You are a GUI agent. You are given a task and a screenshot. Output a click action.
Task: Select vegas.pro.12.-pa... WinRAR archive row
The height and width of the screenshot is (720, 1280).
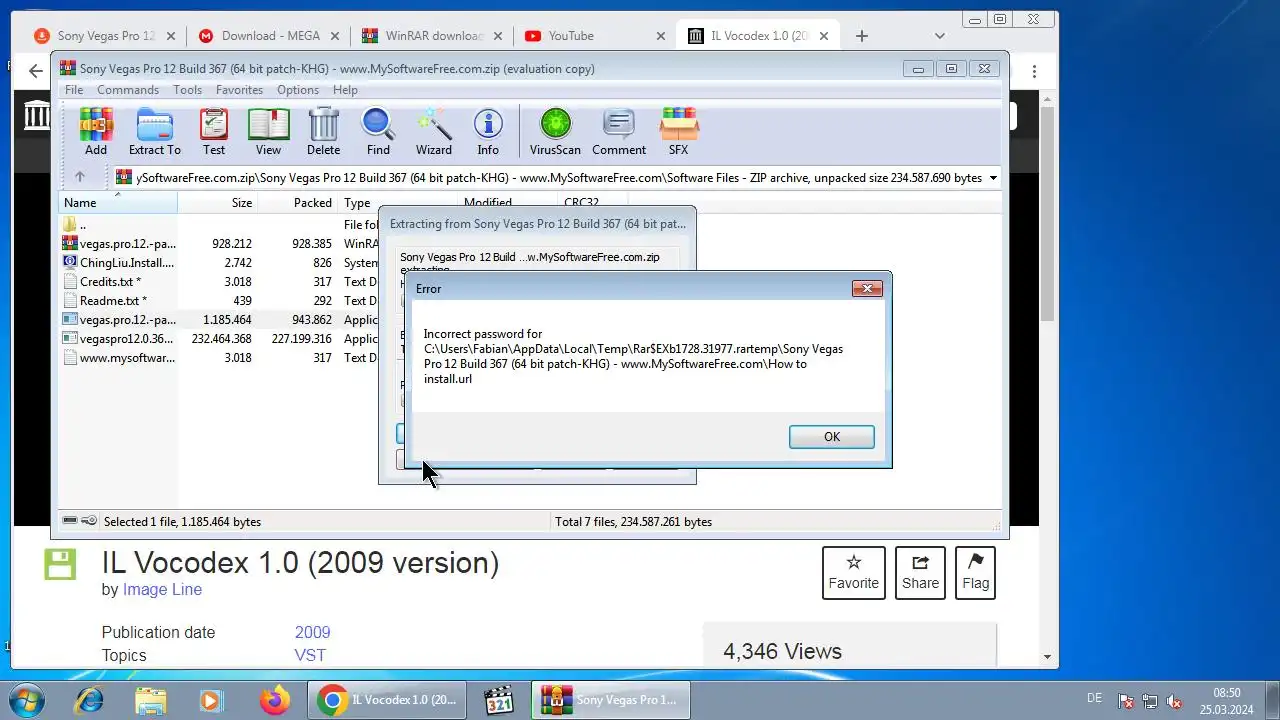coord(220,244)
